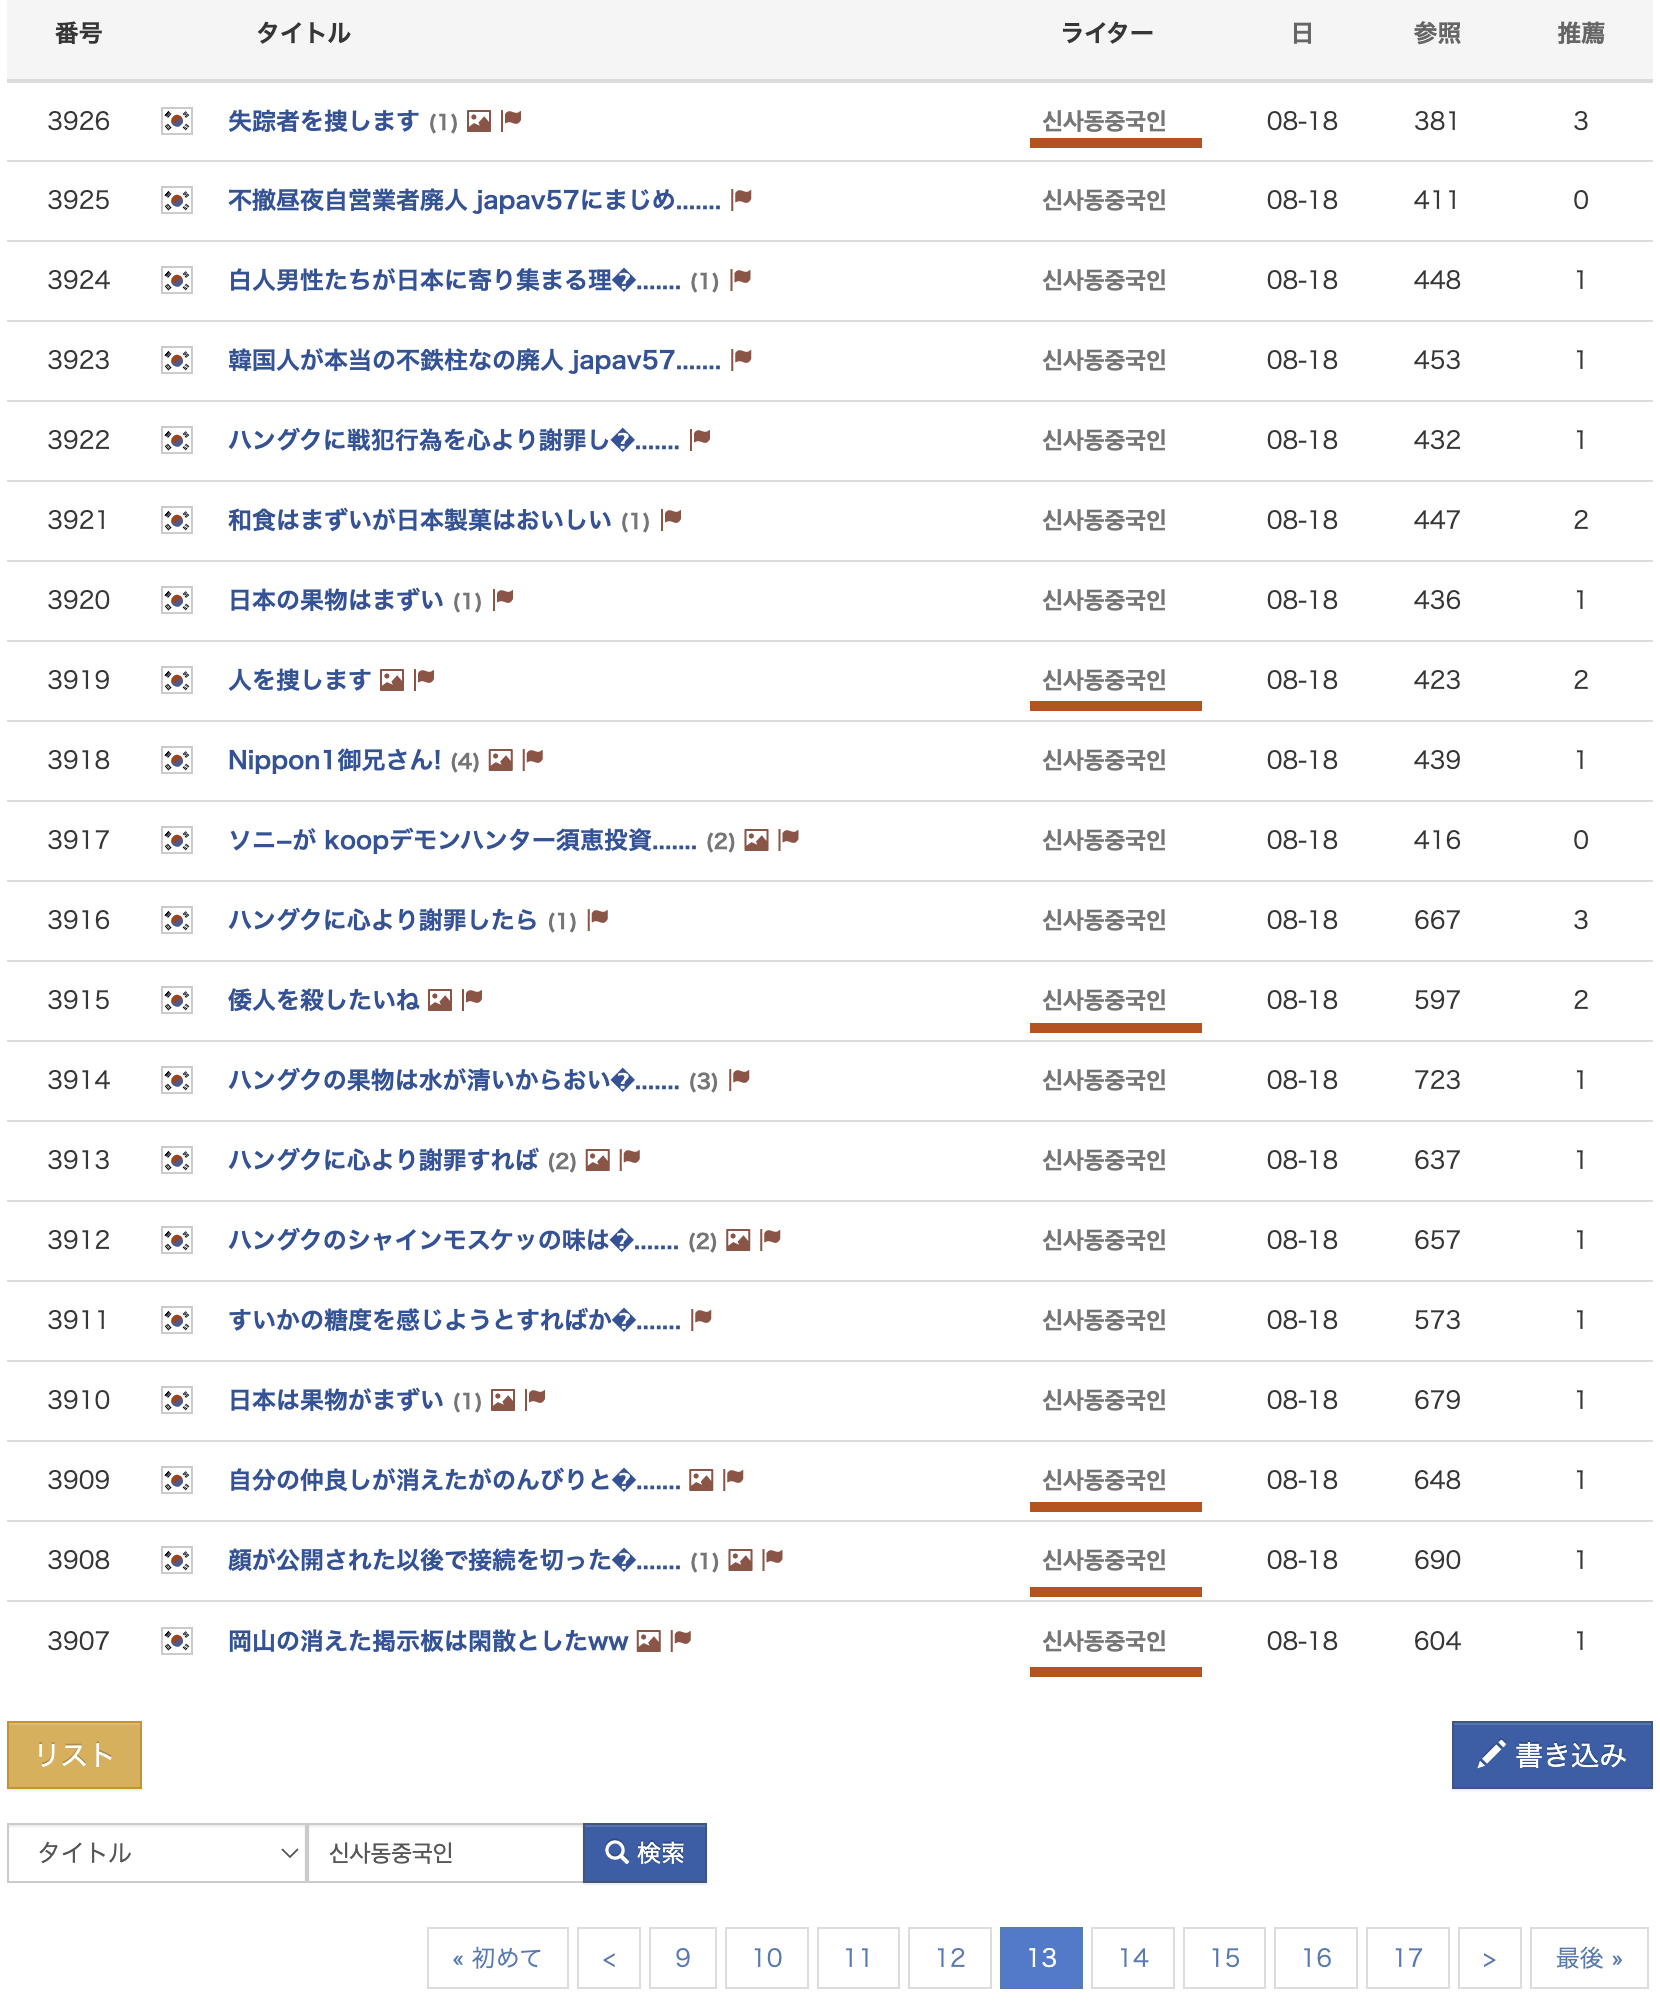Go to page 14 in pagination

[x=1133, y=1958]
